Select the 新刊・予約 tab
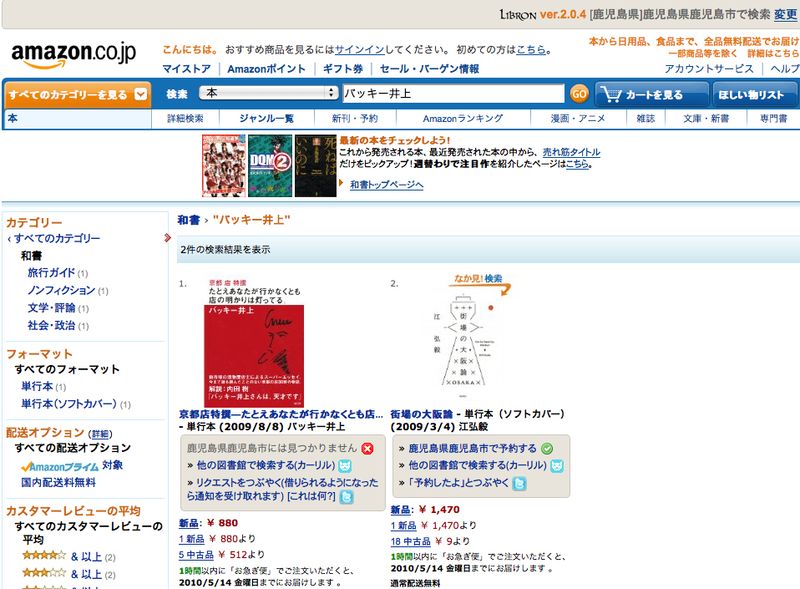Image resolution: width=800 pixels, height=589 pixels. (355, 118)
